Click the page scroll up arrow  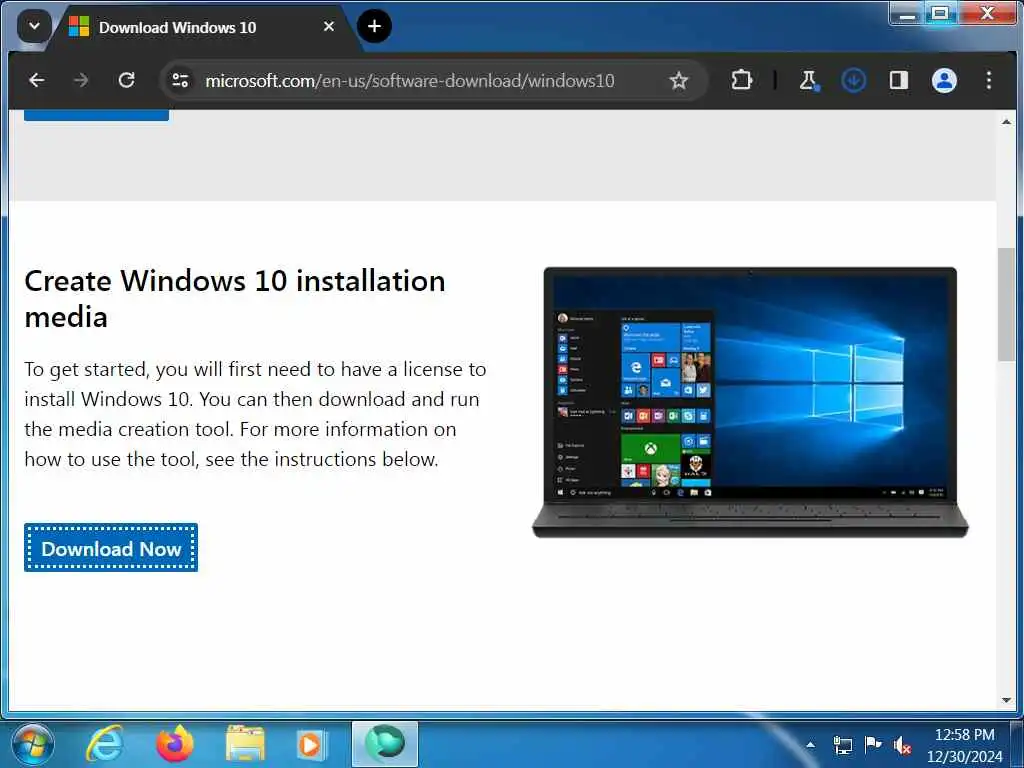[x=1006, y=122]
